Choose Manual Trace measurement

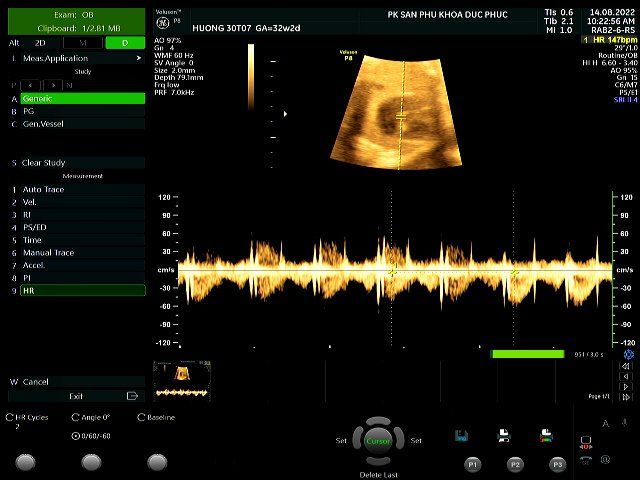(x=83, y=253)
